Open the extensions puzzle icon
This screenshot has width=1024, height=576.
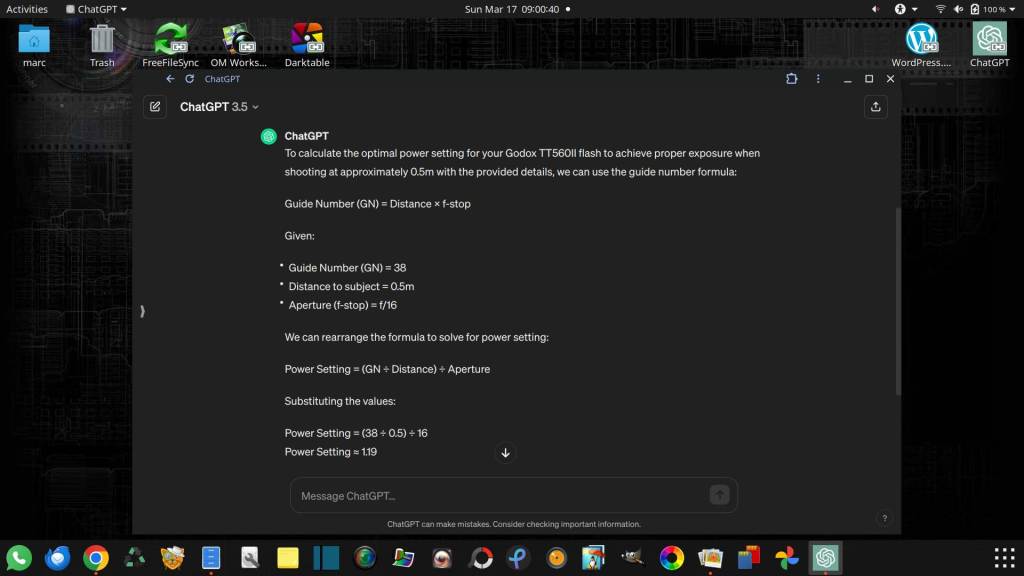tap(792, 79)
